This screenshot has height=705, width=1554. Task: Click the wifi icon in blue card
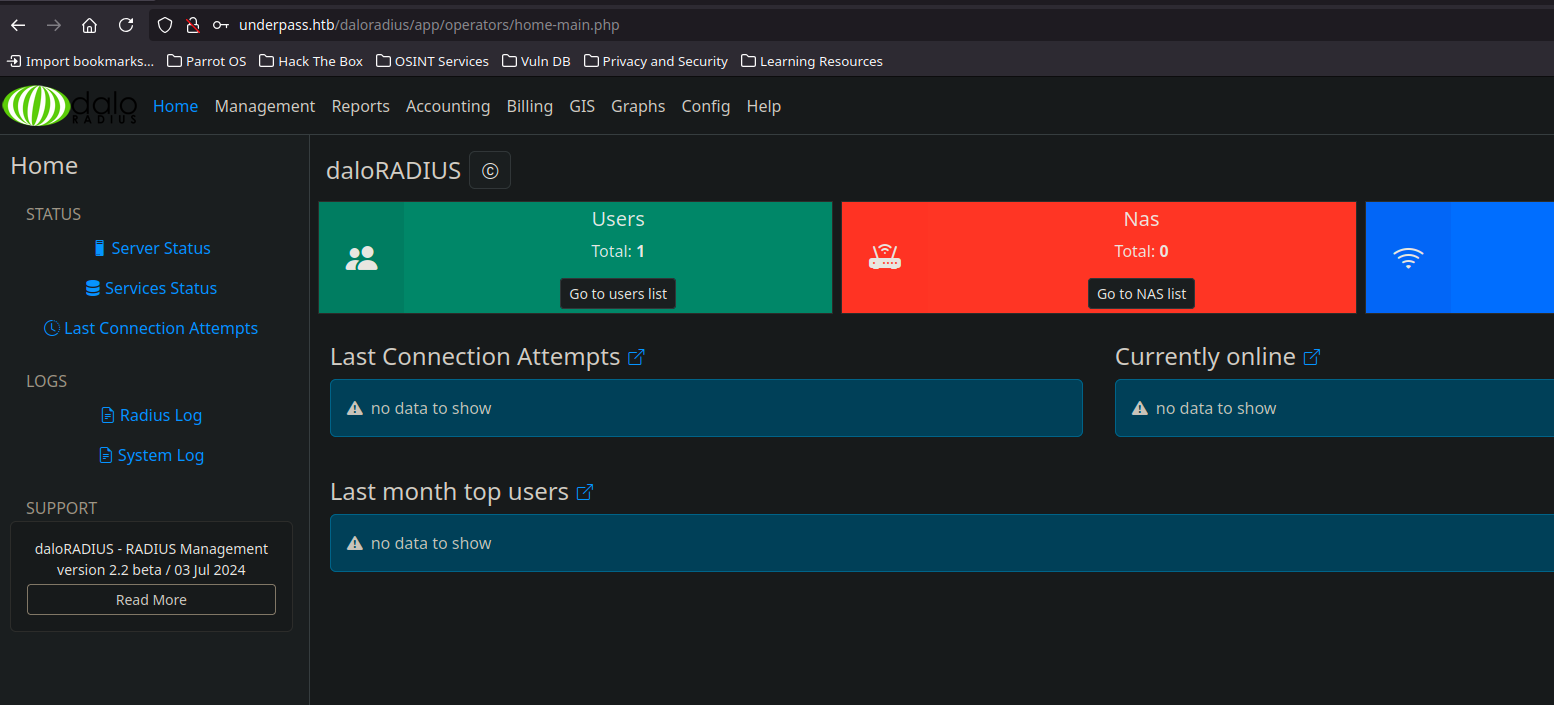(x=1408, y=258)
